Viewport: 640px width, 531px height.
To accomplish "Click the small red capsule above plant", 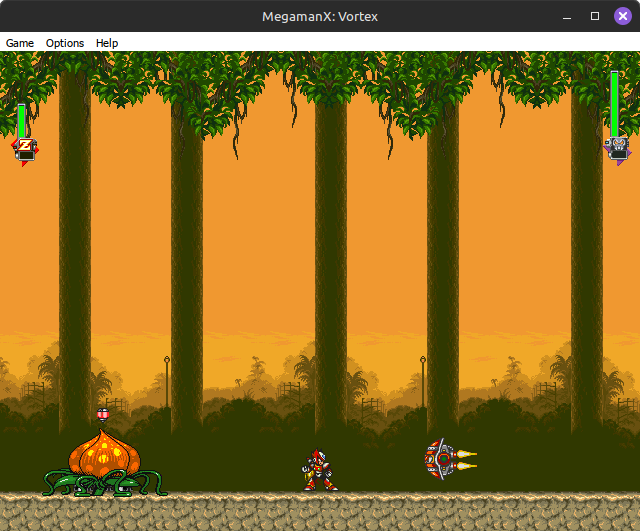I will [103, 415].
